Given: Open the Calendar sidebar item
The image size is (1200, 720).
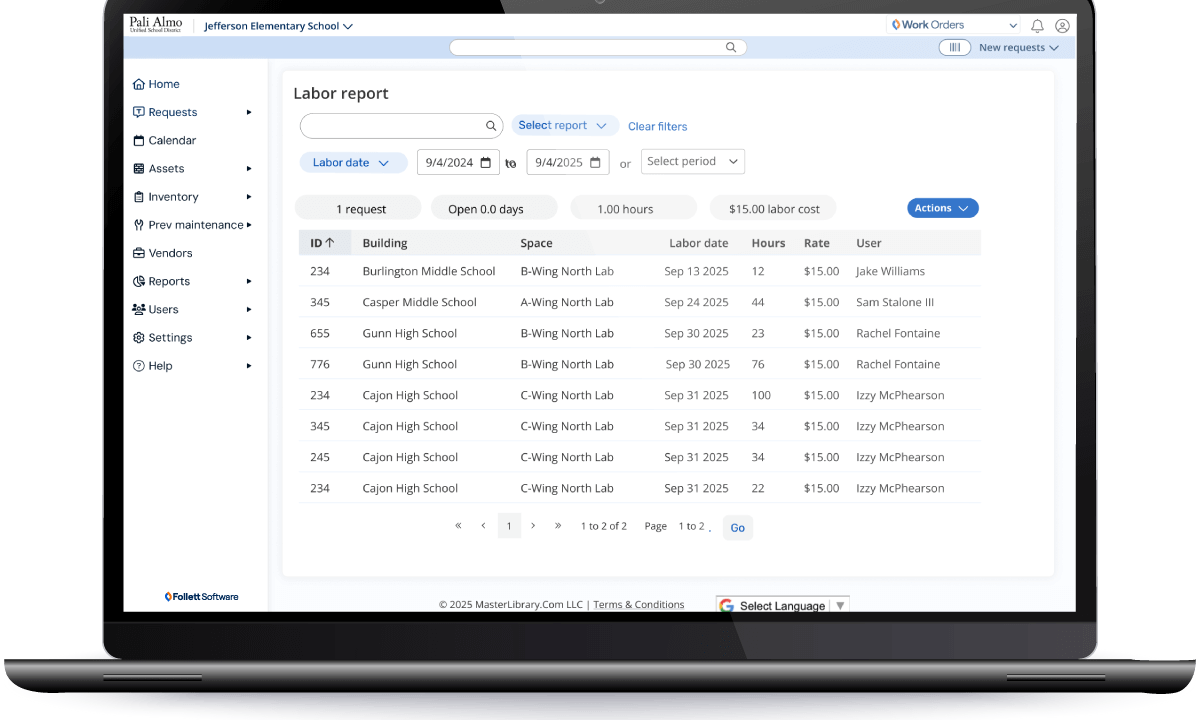Looking at the screenshot, I should (171, 141).
